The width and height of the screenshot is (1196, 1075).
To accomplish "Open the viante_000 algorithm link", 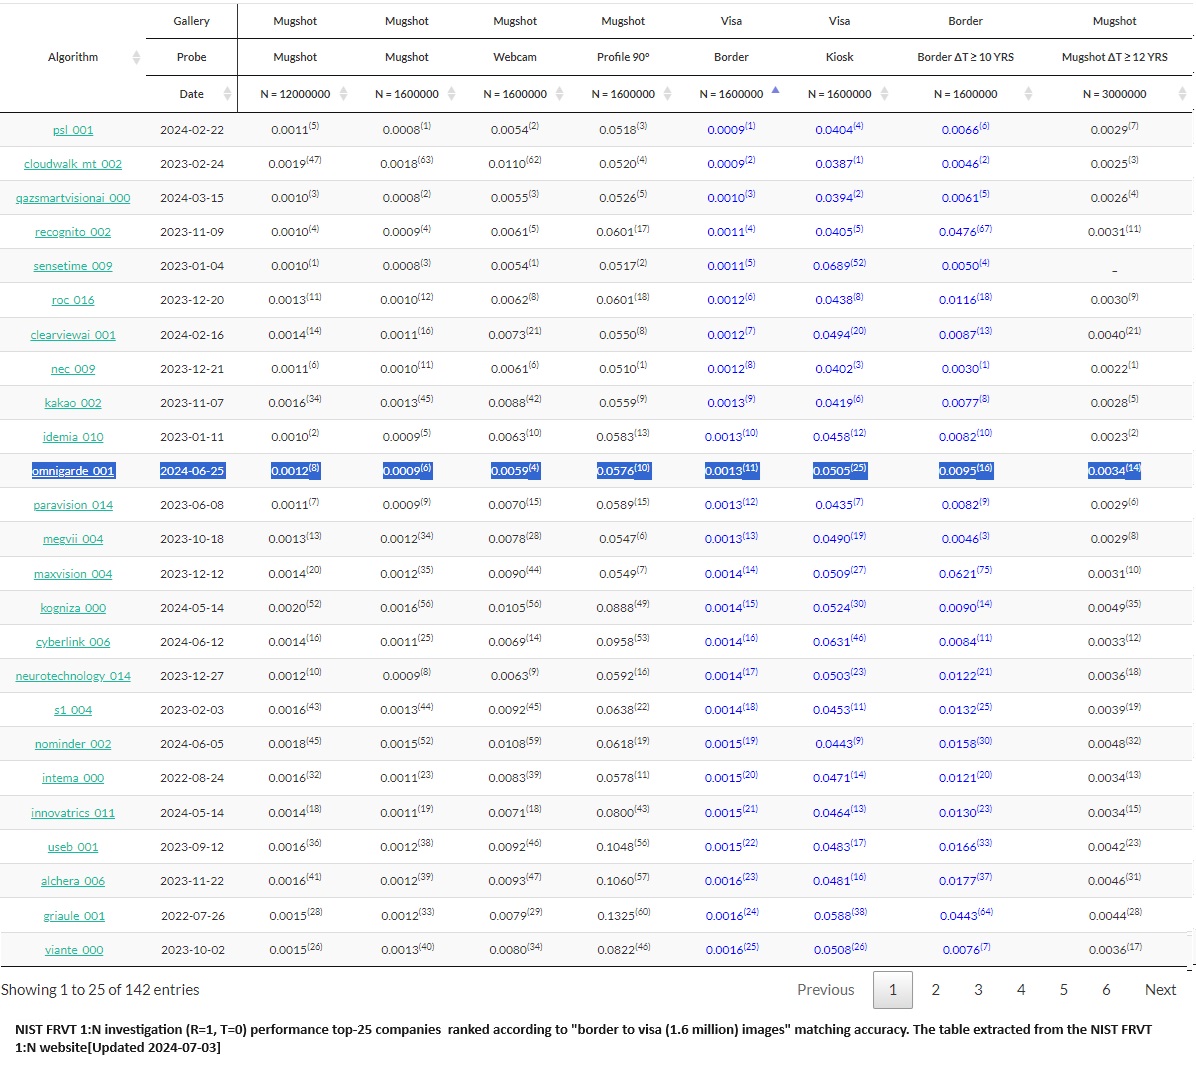I will tap(73, 950).
